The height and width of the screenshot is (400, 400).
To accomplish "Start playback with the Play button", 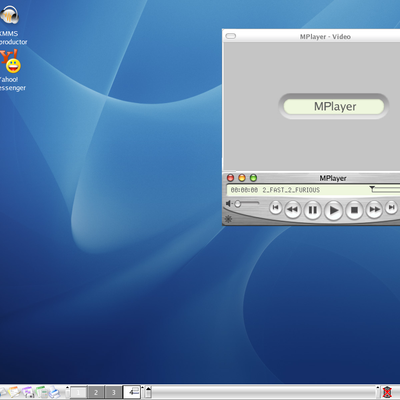I will pos(333,210).
